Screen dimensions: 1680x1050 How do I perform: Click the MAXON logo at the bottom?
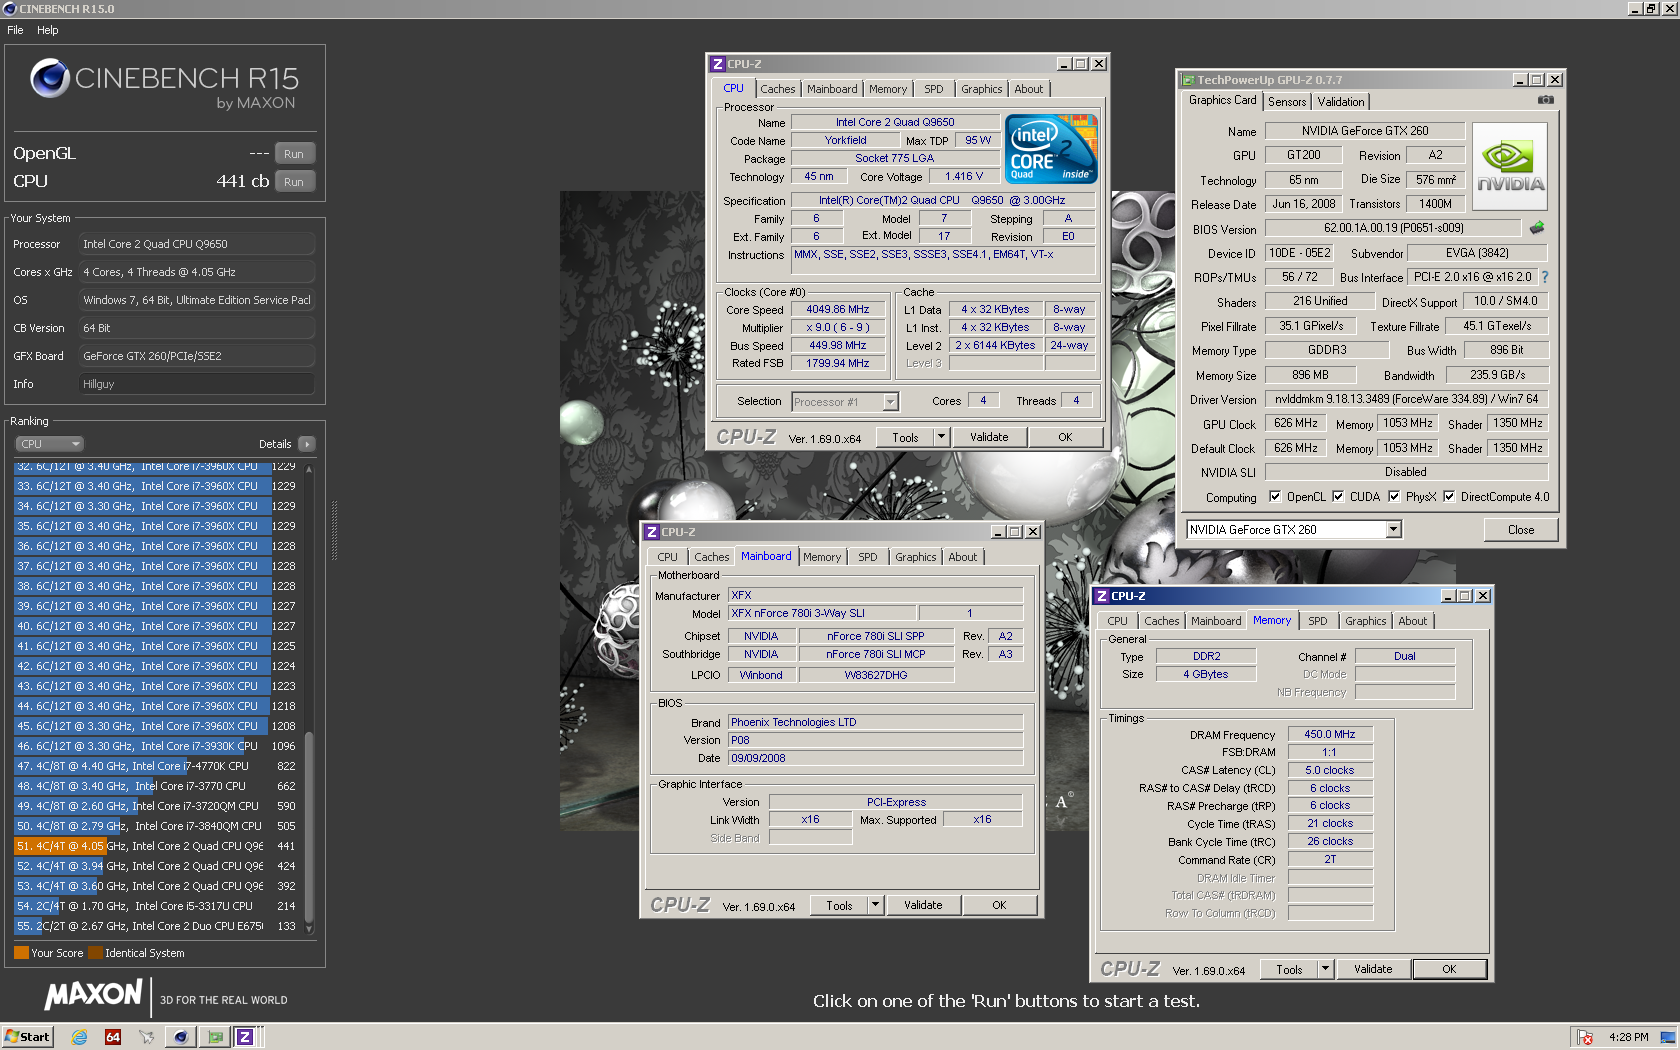pos(93,995)
